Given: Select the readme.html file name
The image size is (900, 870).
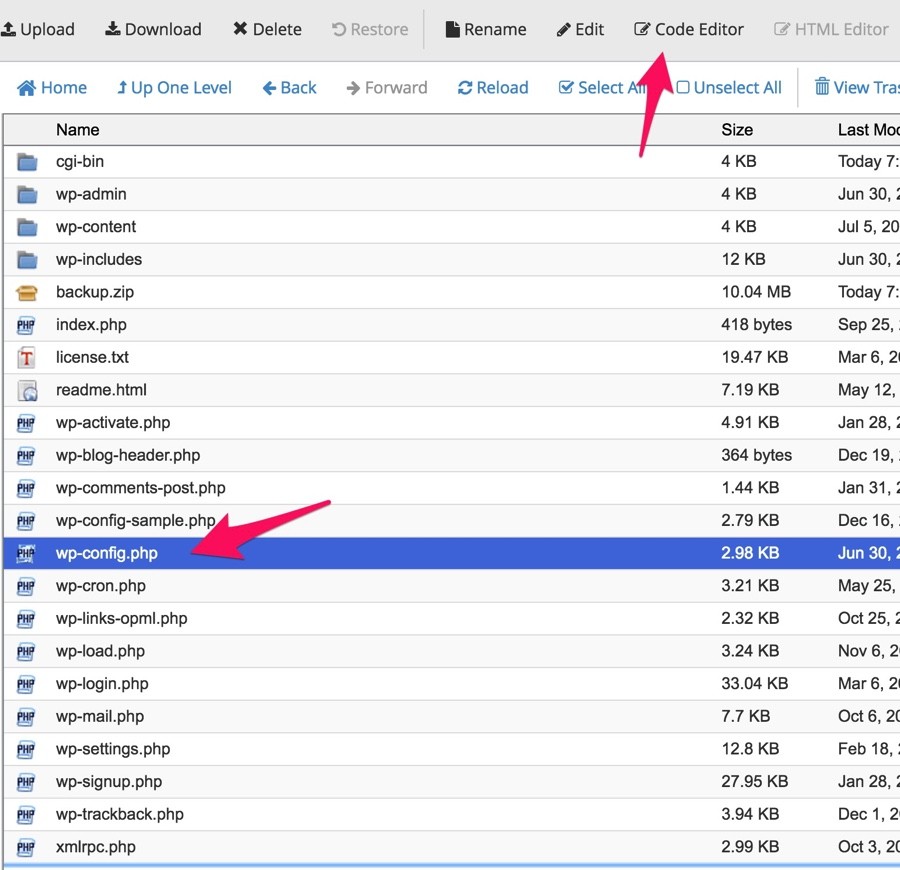Looking at the screenshot, I should 102,390.
